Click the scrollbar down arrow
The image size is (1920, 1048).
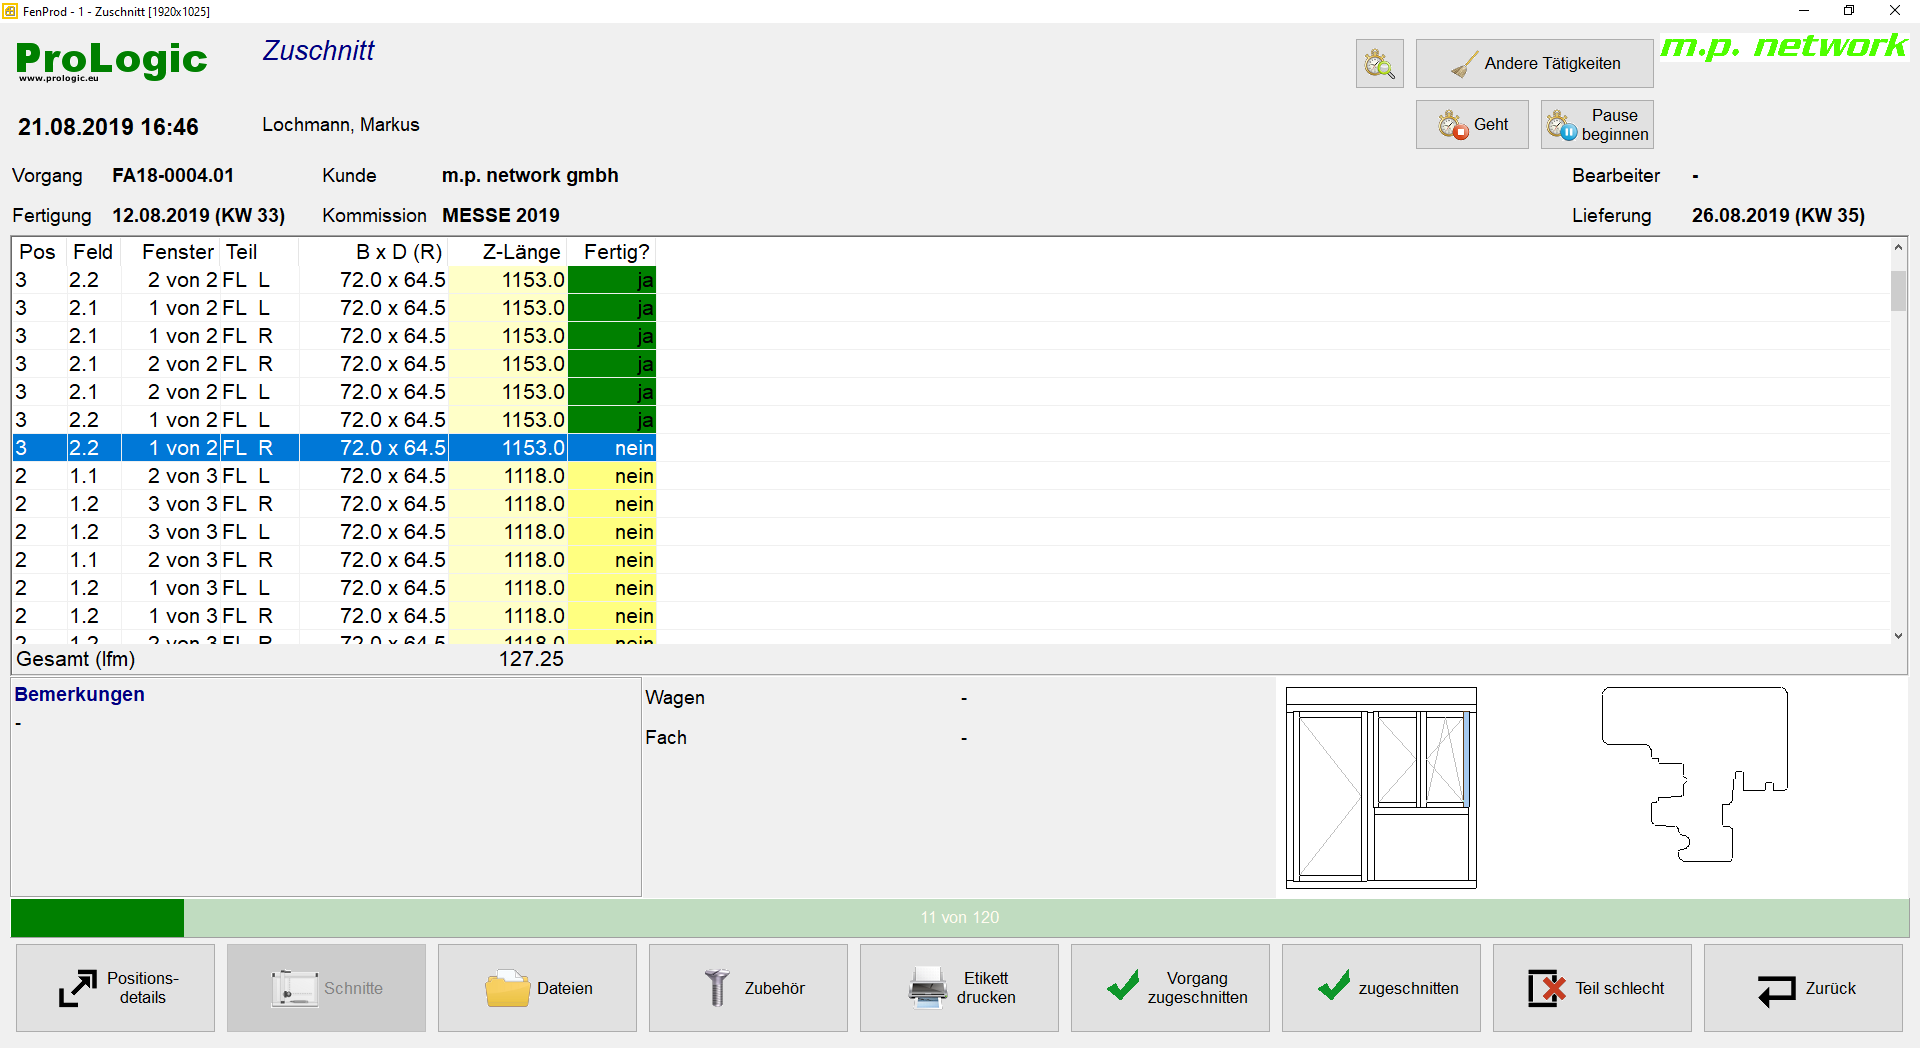click(1897, 635)
